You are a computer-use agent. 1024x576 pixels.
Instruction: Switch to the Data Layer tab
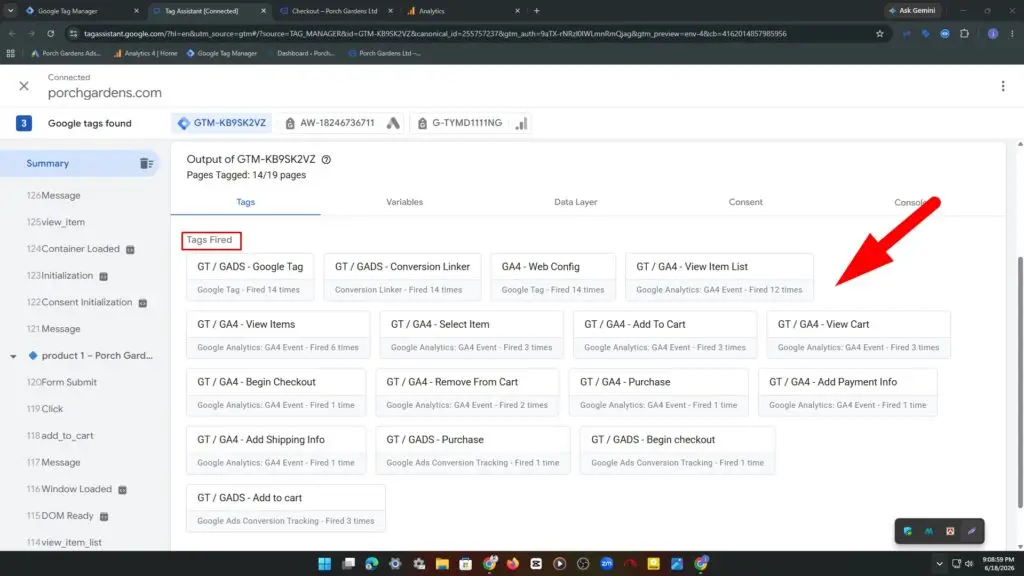(575, 202)
